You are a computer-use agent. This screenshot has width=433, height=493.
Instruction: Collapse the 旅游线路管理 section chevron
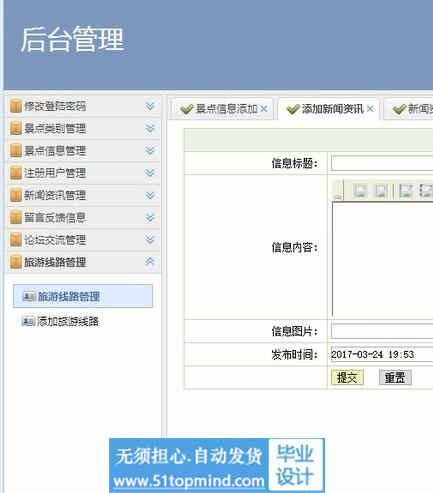[x=150, y=262]
